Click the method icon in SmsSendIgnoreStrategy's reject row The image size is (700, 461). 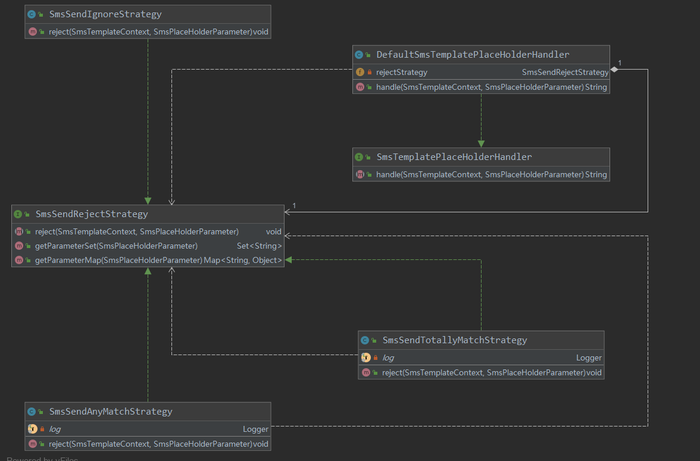tap(32, 32)
